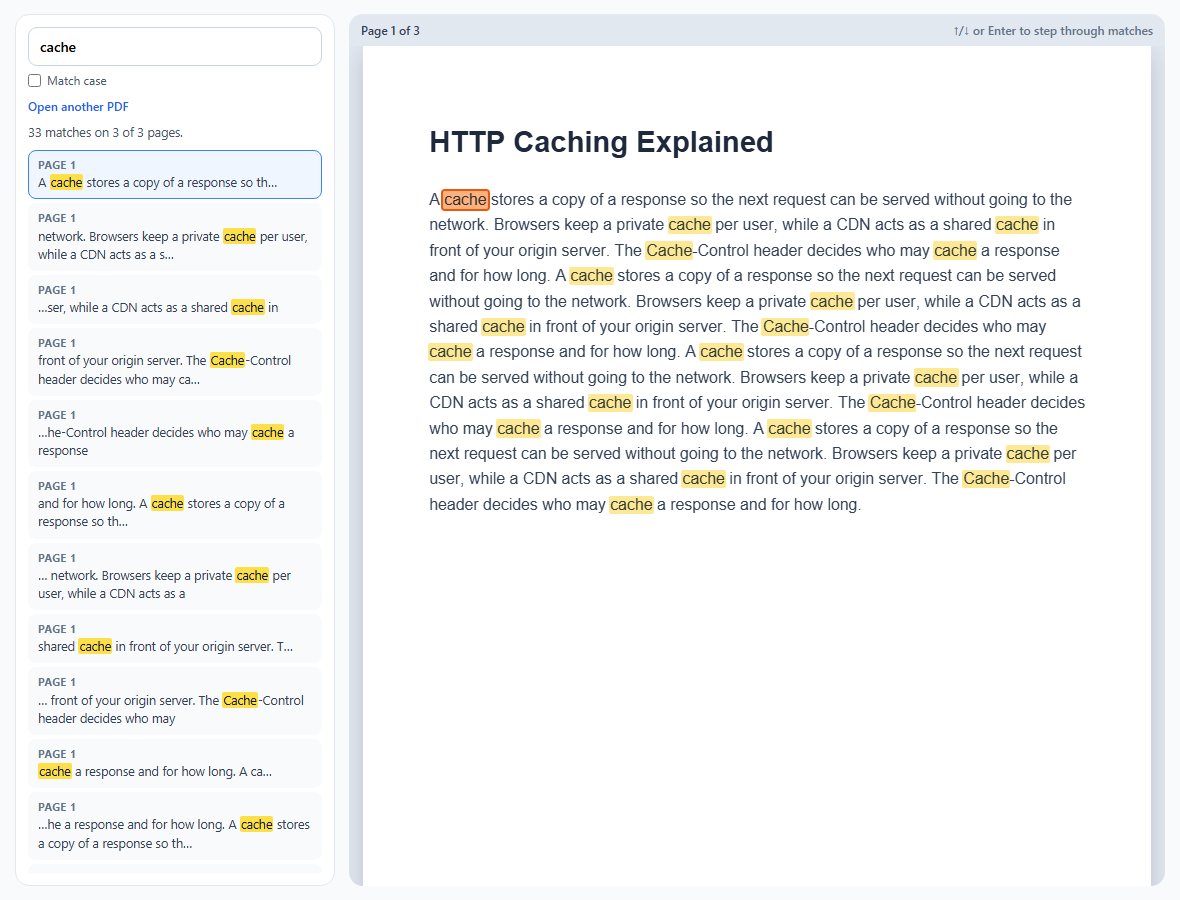Enable the Match case checkbox

click(x=35, y=81)
